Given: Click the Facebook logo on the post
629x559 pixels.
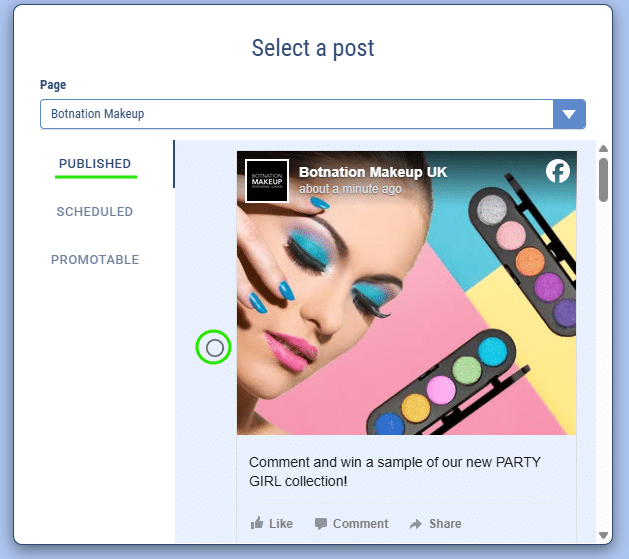Looking at the screenshot, I should coord(558,171).
